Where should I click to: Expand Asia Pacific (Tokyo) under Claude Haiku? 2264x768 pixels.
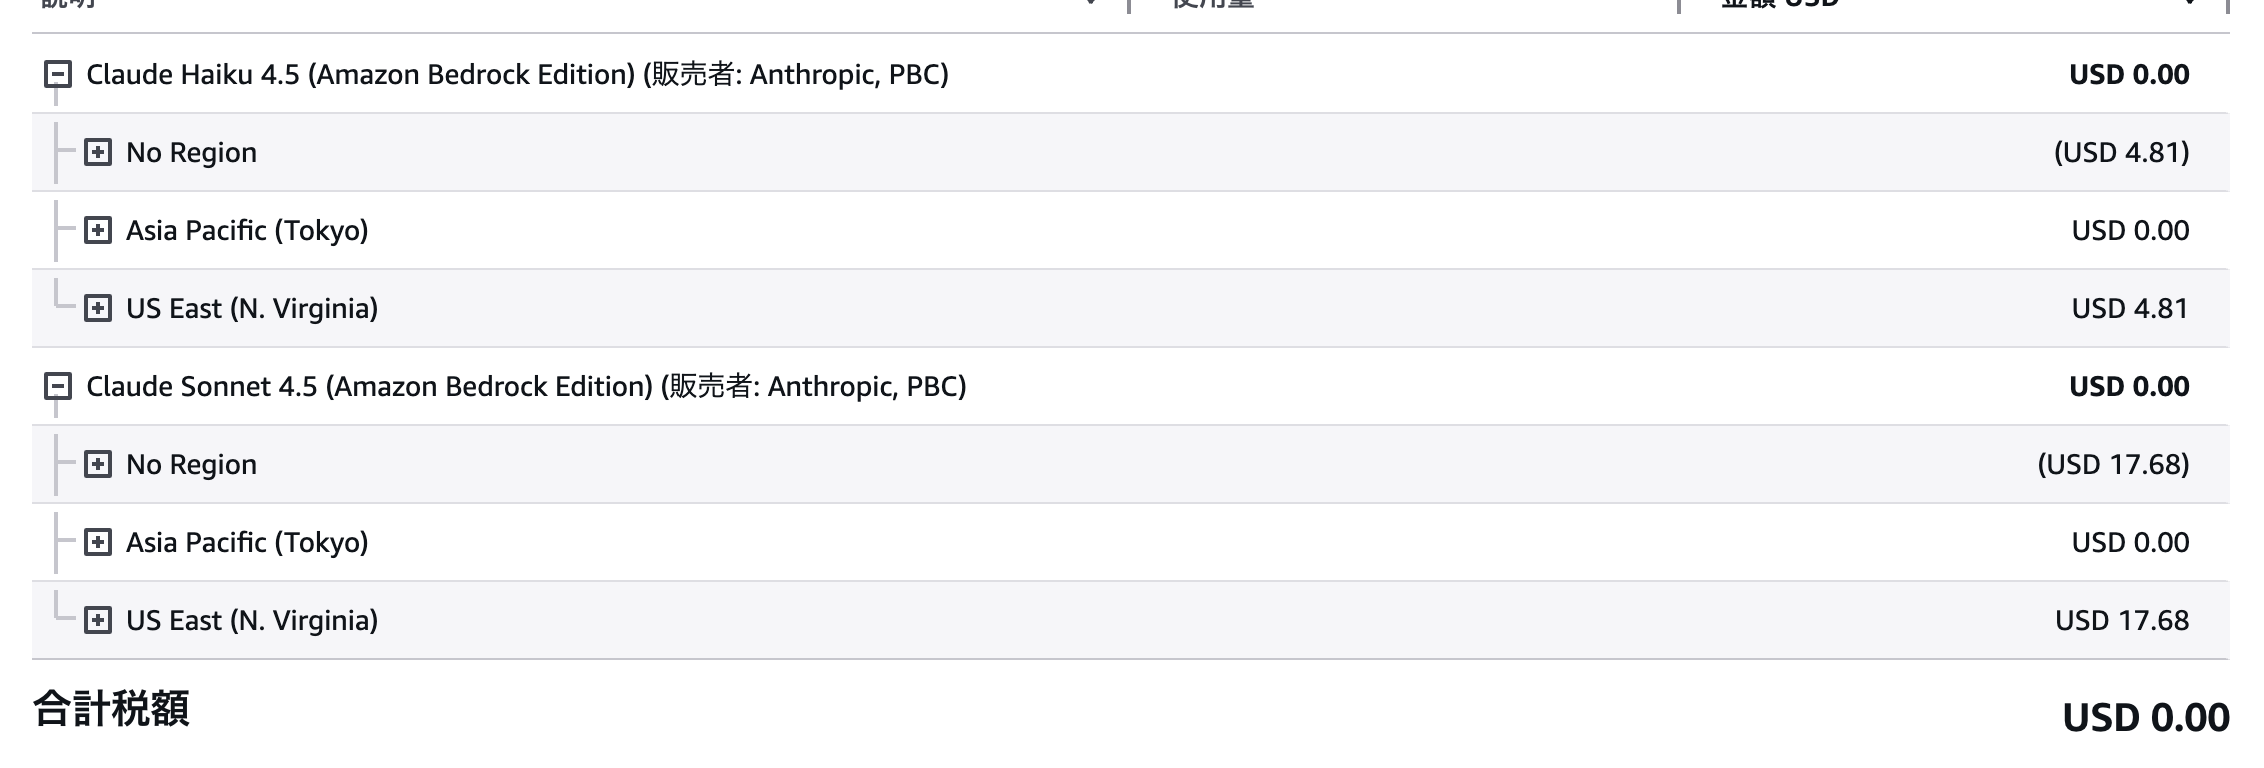[x=98, y=231]
